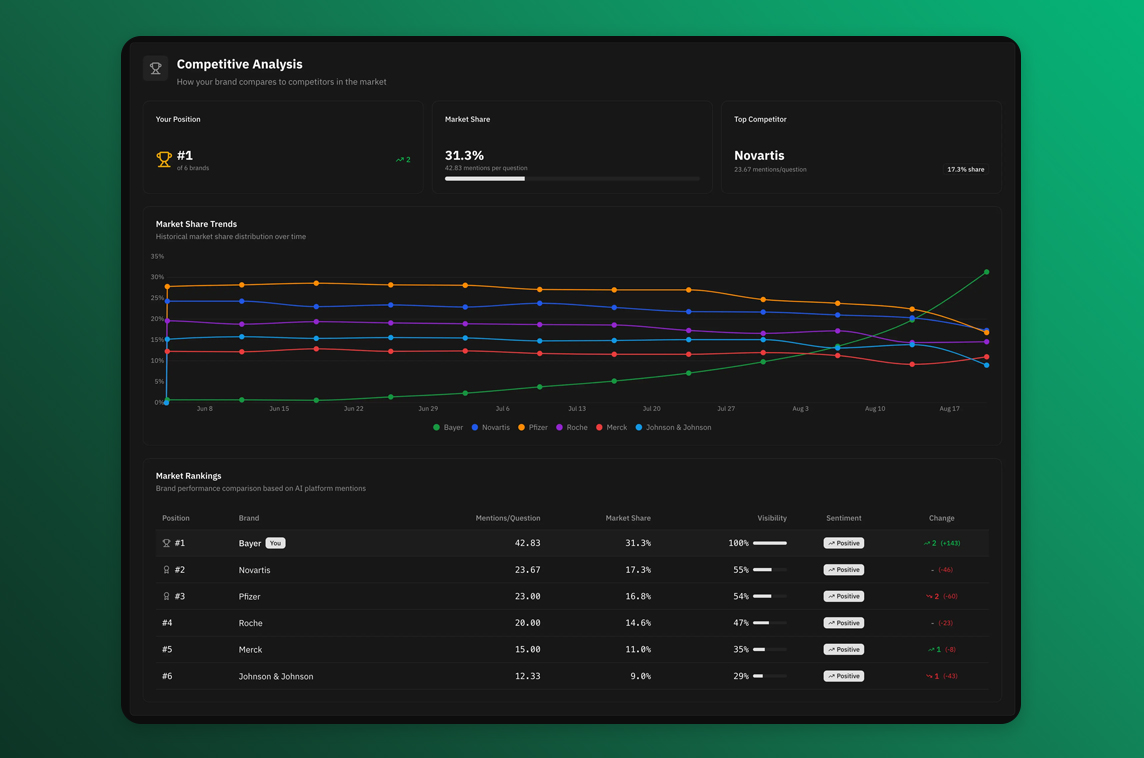Click the Positive badge in Bayer row

[x=843, y=543]
